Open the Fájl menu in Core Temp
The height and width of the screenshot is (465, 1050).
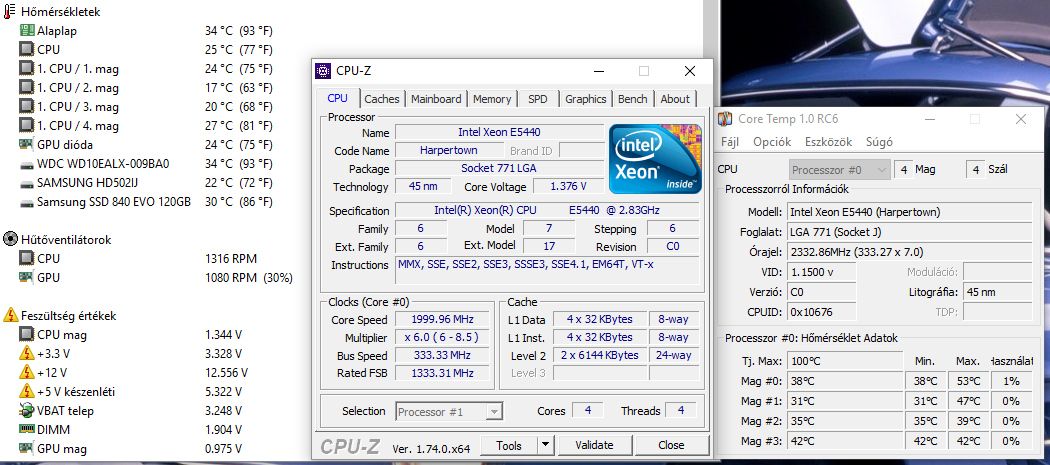click(728, 142)
